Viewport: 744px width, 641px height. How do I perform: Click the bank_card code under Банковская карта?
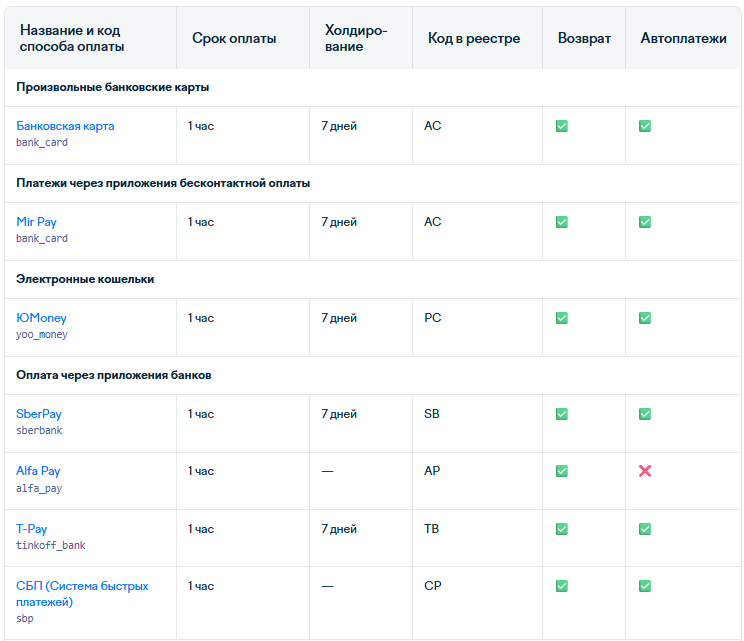click(42, 142)
